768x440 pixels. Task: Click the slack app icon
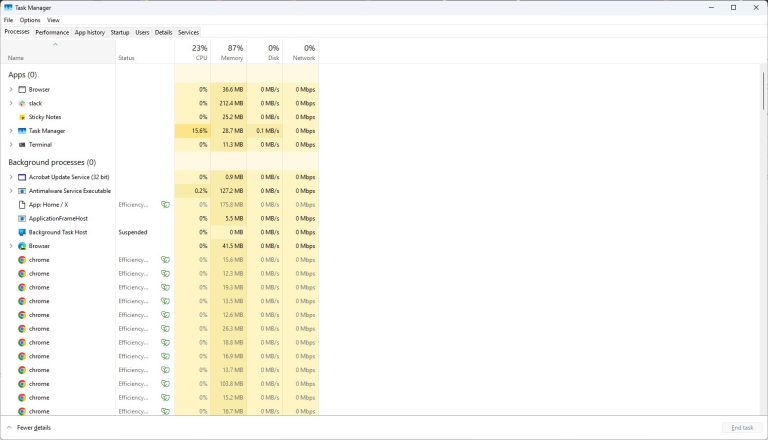22,103
